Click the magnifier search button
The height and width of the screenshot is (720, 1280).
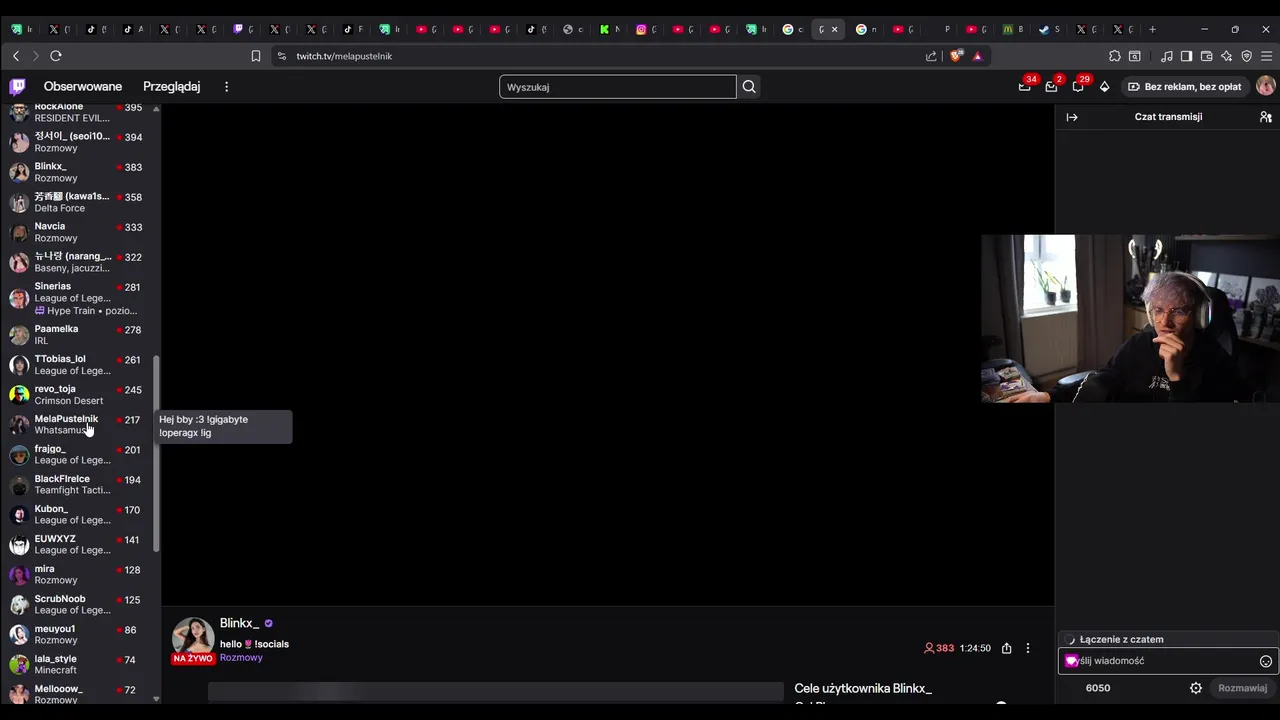[x=749, y=87]
